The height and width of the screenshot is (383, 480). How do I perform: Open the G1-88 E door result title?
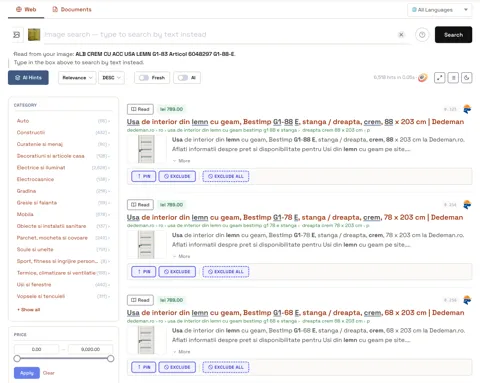coord(295,122)
